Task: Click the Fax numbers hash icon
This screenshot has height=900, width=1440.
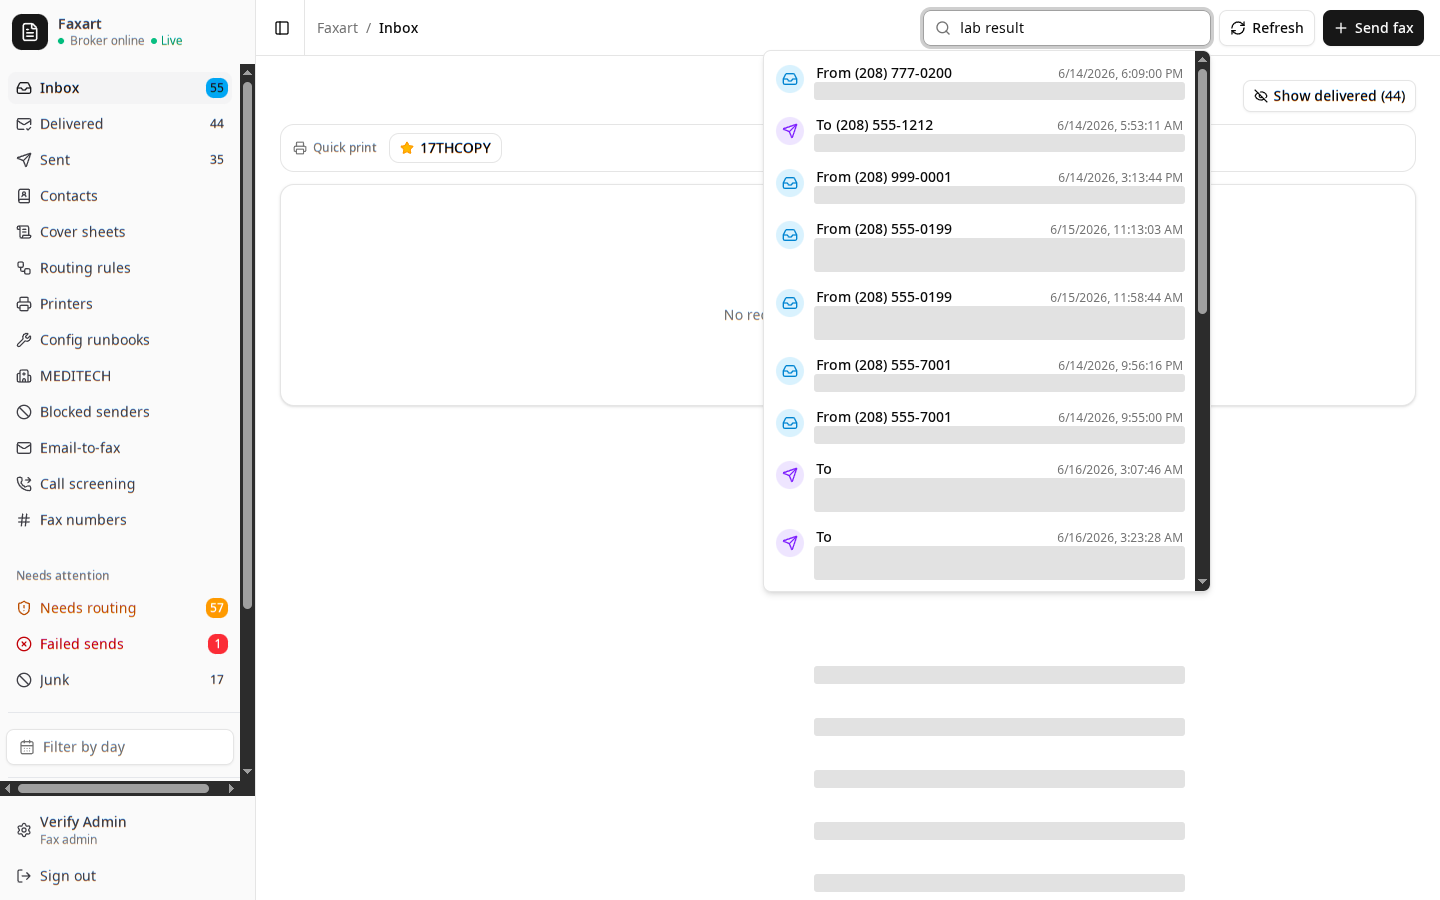Action: pyautogui.click(x=24, y=520)
